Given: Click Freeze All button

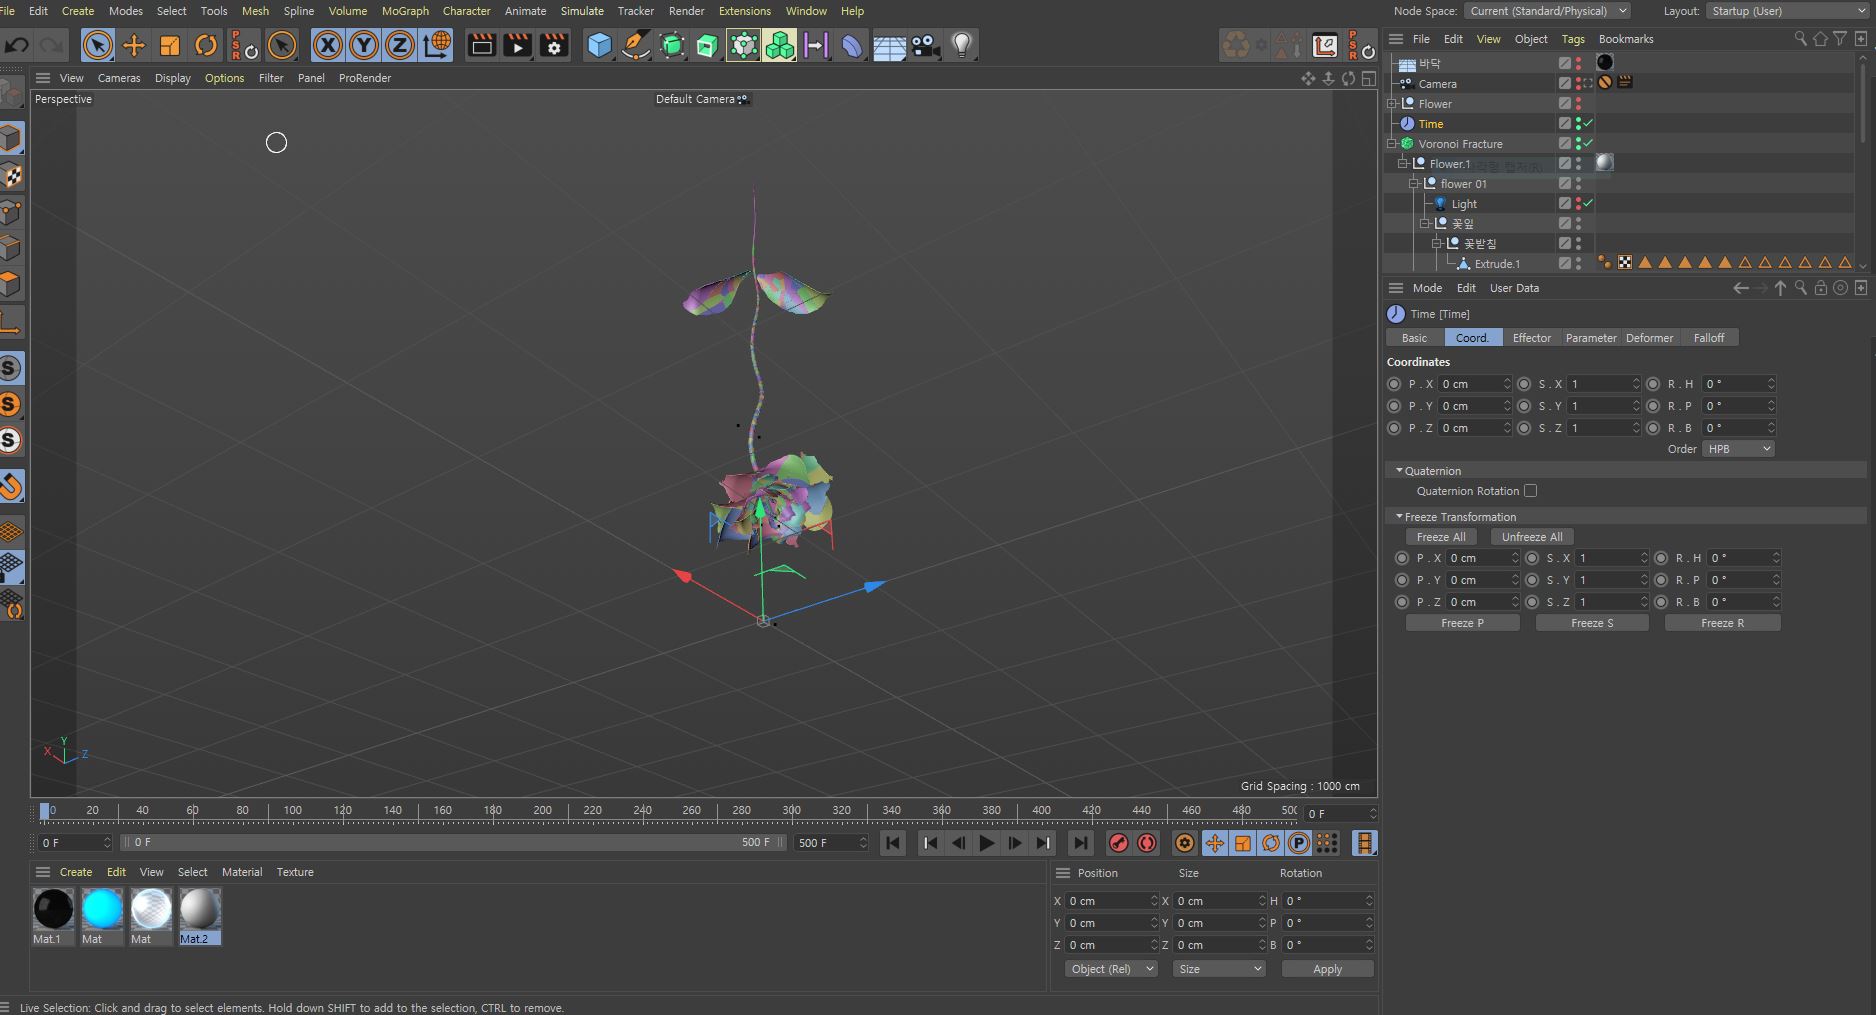Looking at the screenshot, I should [1440, 537].
